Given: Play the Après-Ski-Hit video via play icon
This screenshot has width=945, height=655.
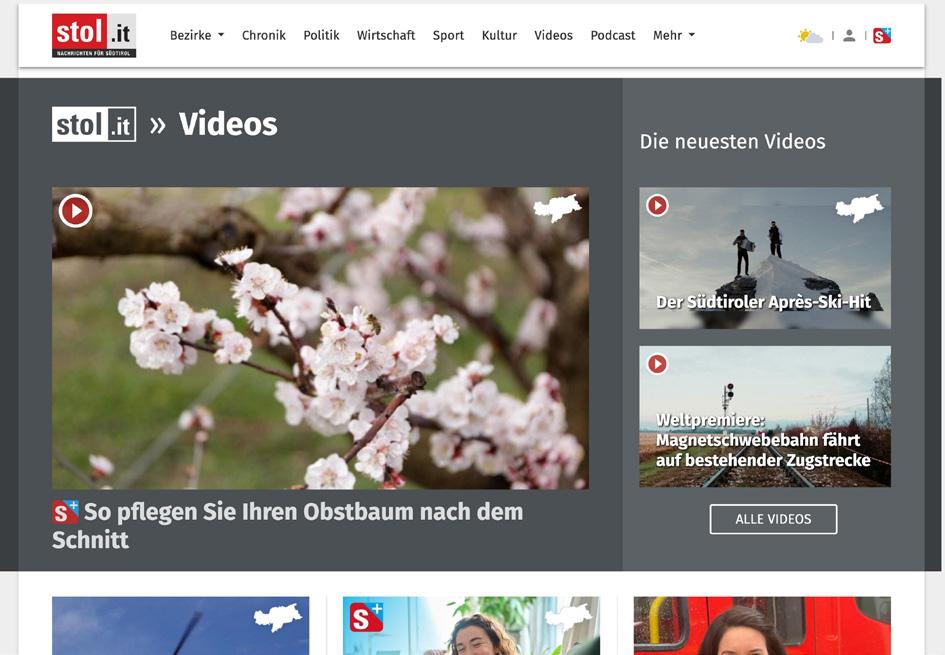Looking at the screenshot, I should coord(658,205).
